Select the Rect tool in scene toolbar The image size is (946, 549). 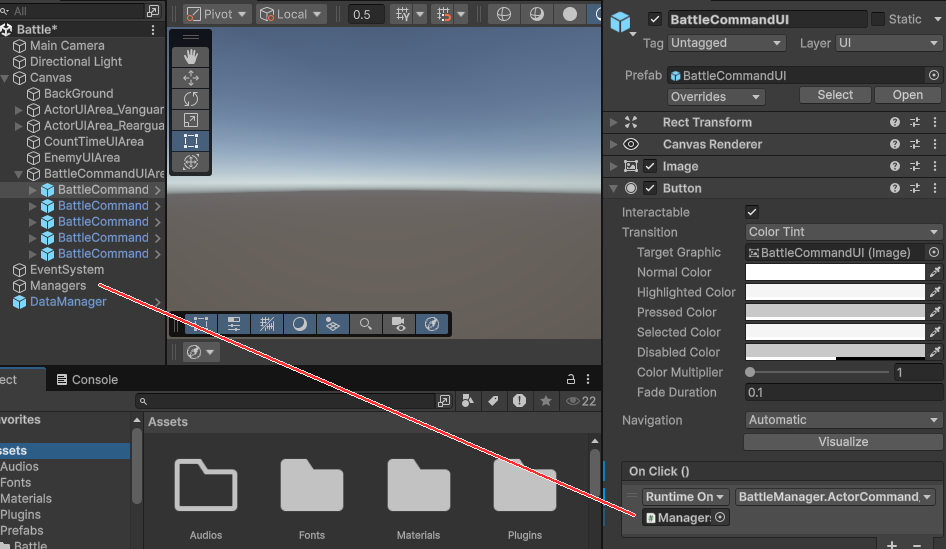[x=190, y=141]
